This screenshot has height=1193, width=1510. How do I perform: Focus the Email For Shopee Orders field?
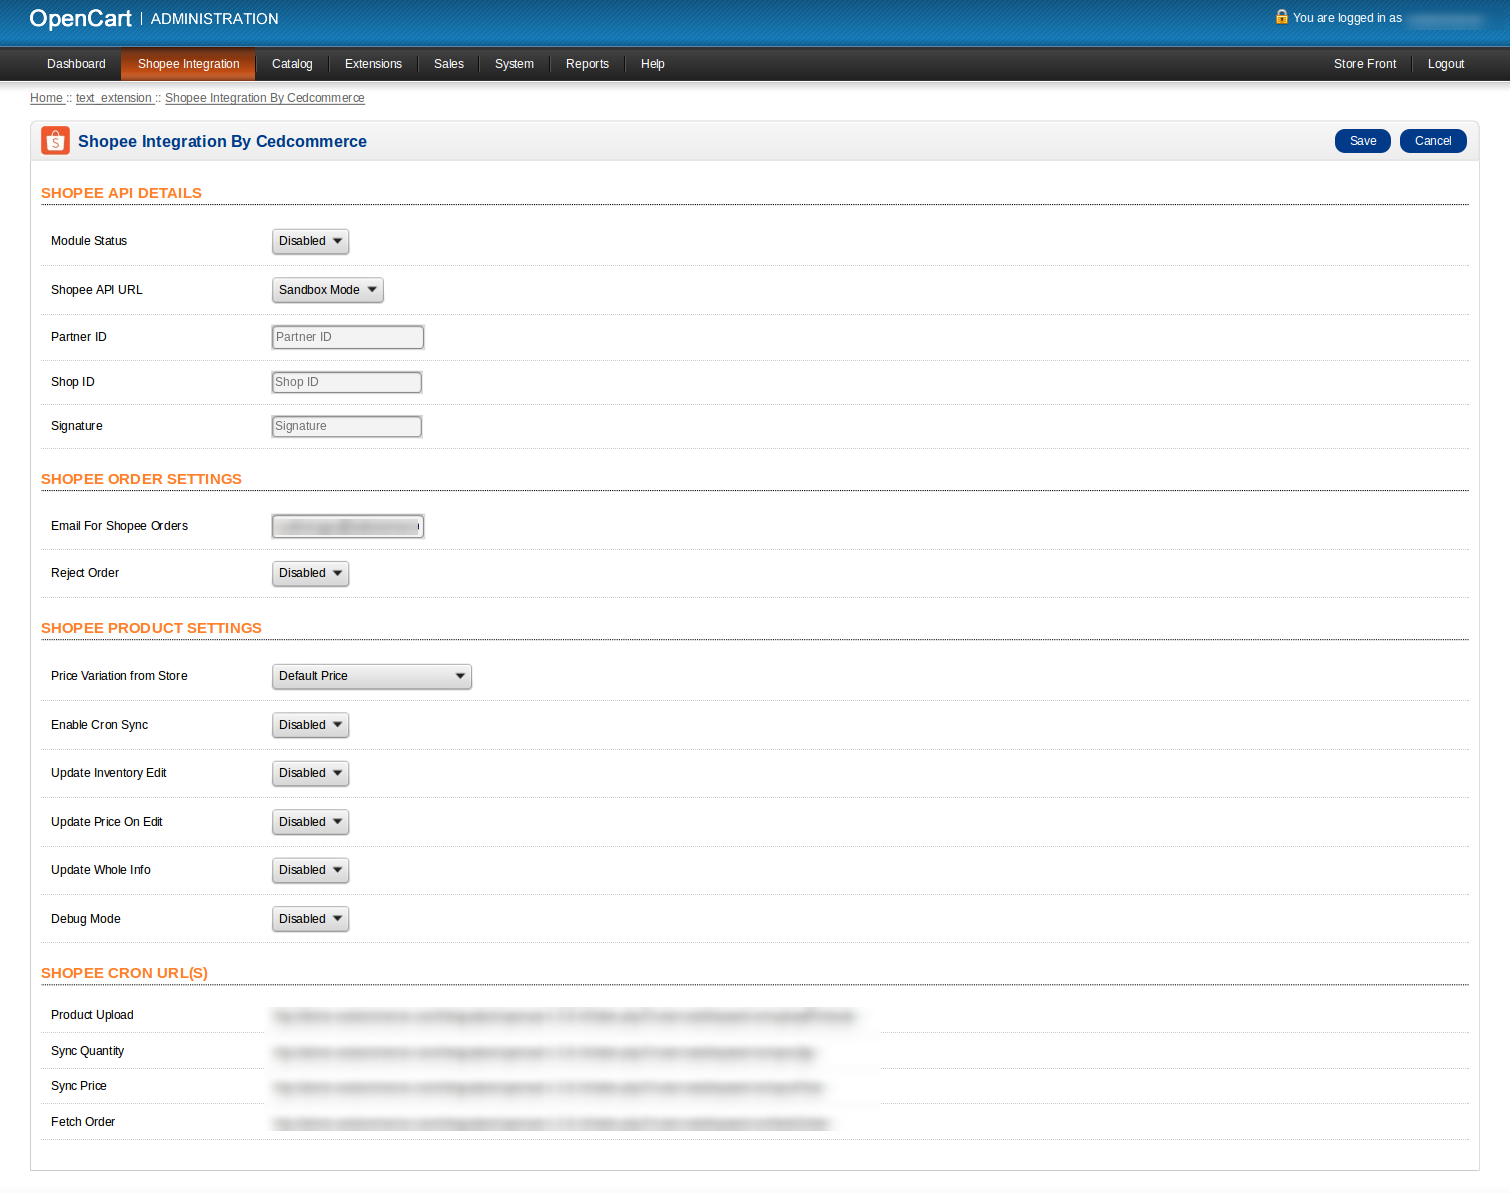point(347,526)
